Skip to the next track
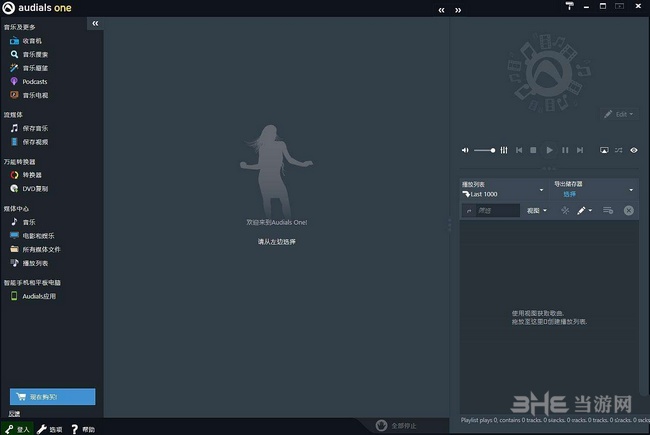650x435 pixels. (580, 150)
